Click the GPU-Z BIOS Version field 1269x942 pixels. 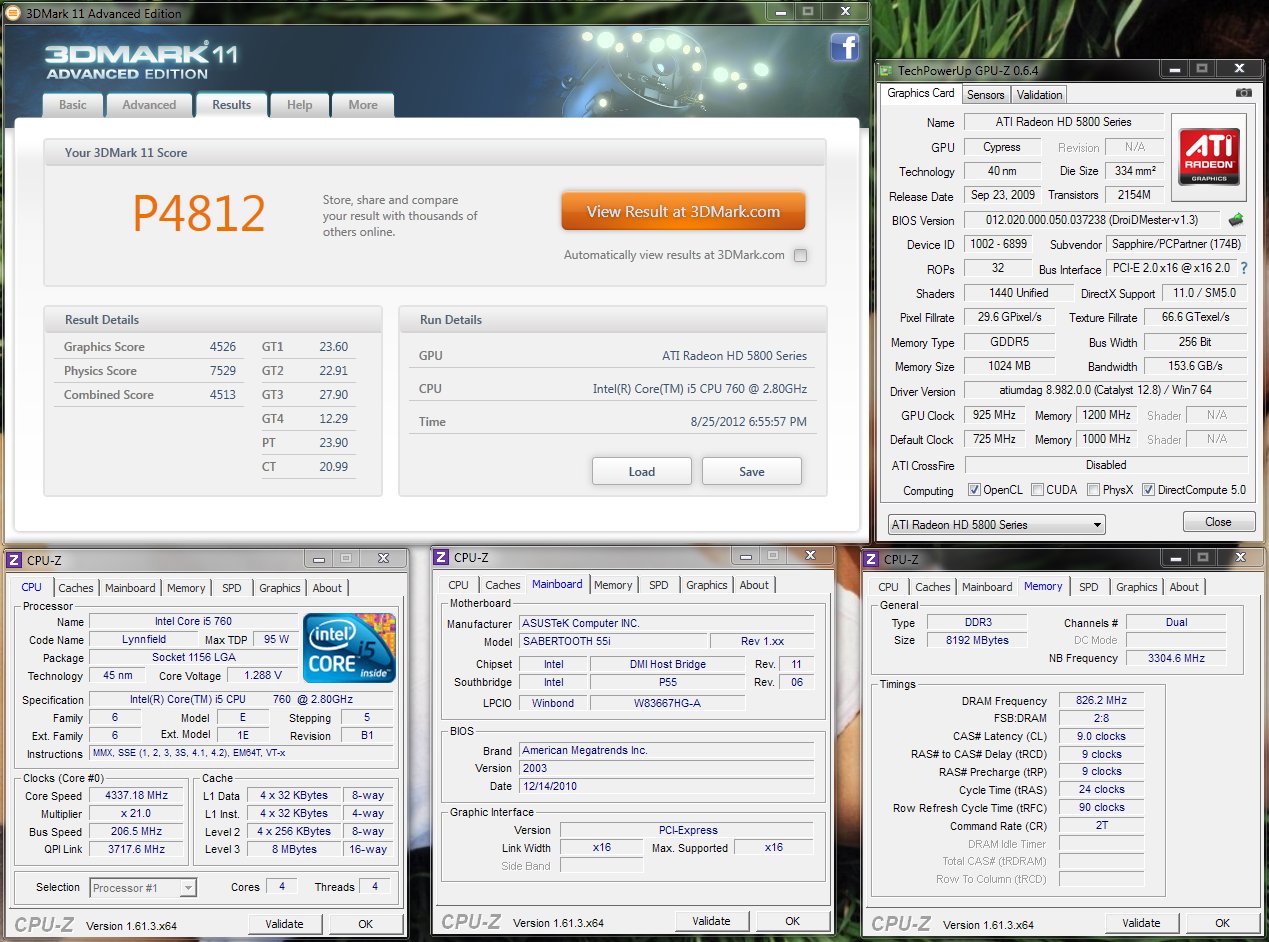click(x=1094, y=220)
